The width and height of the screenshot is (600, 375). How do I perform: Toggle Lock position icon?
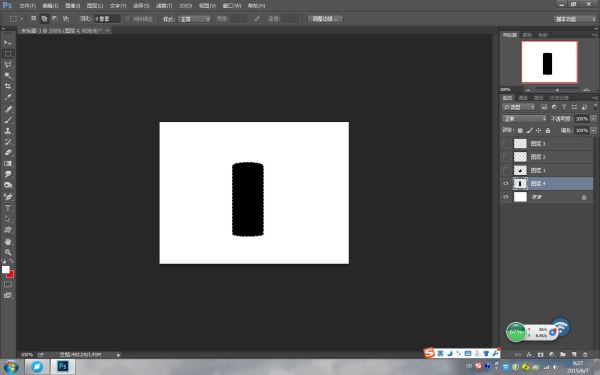tap(538, 130)
